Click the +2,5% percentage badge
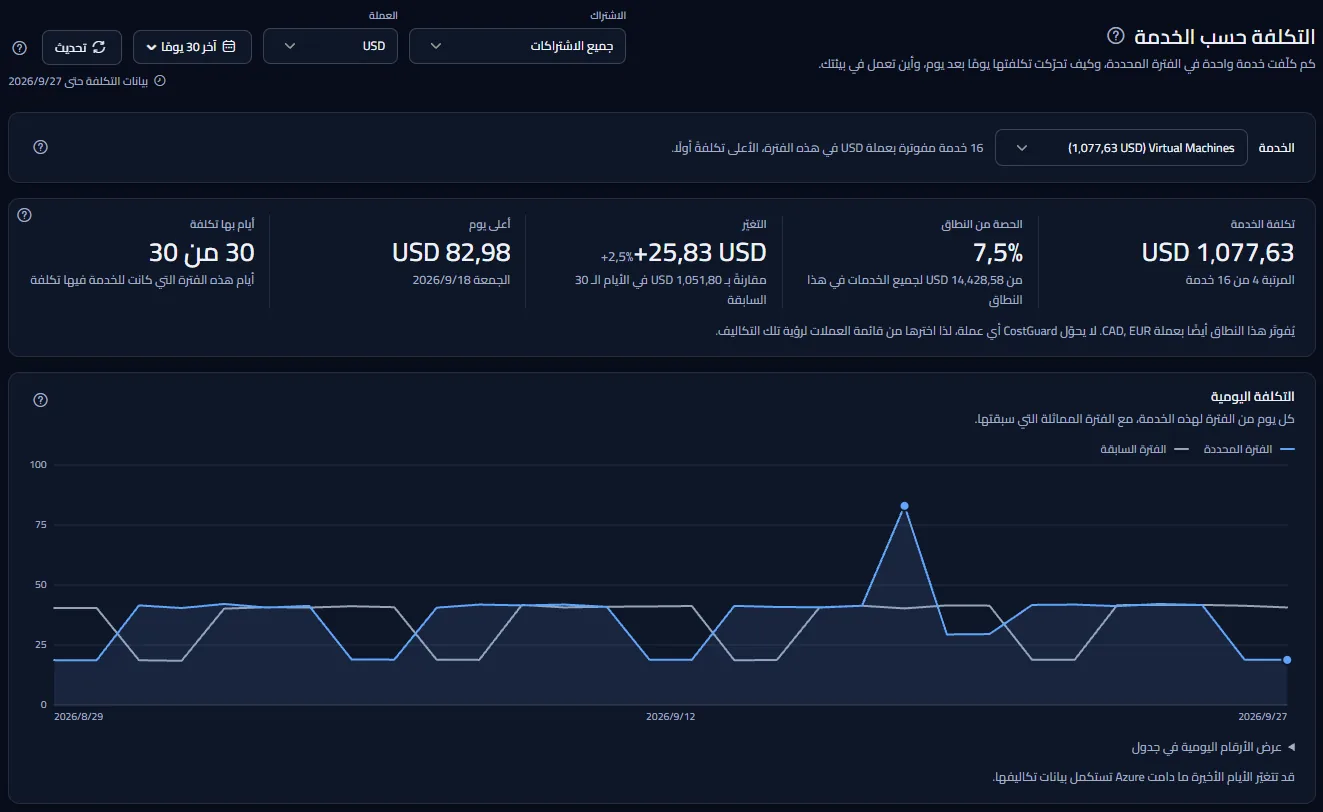 (x=617, y=256)
